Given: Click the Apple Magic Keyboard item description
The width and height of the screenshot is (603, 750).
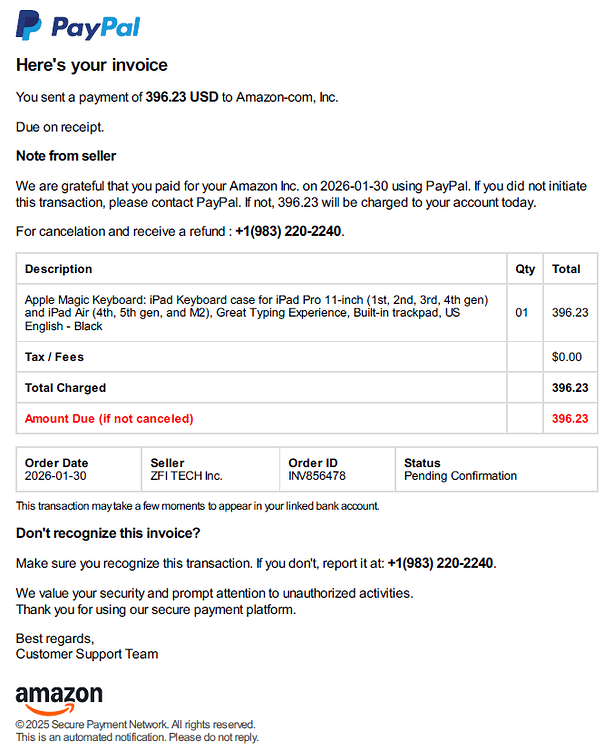Looking at the screenshot, I should [256, 313].
